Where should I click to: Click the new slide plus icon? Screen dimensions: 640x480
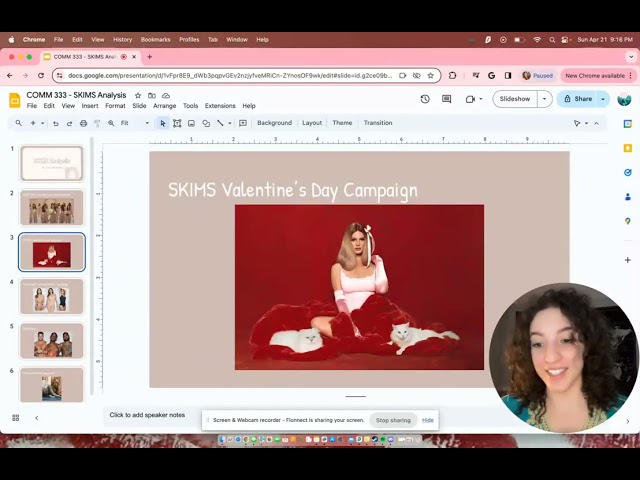tap(33, 123)
